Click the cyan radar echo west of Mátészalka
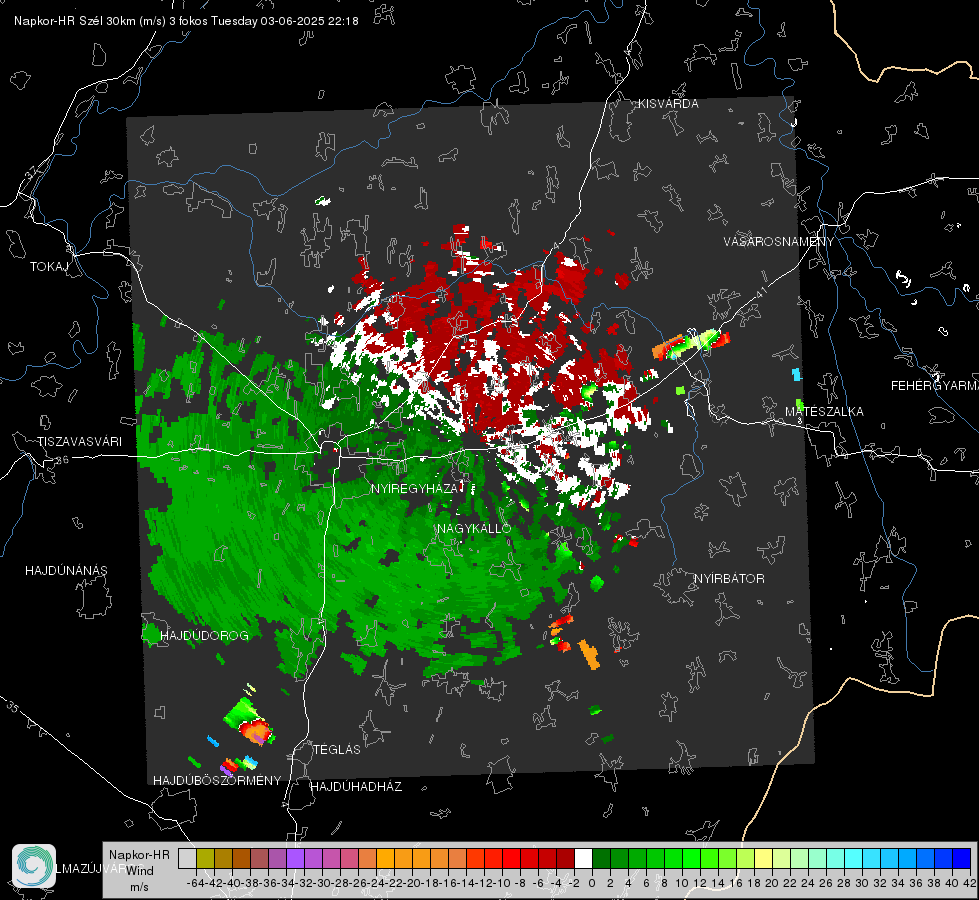Viewport: 979px width, 900px height. tap(797, 375)
